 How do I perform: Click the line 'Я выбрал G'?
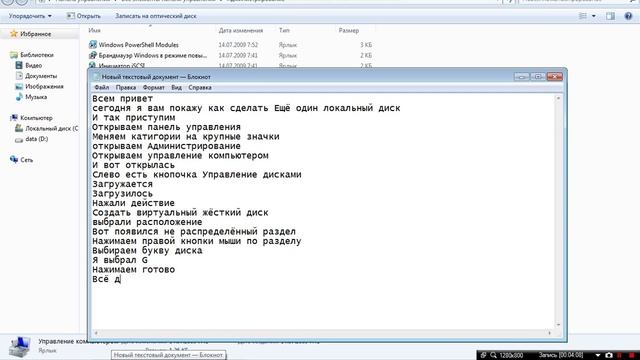120,260
